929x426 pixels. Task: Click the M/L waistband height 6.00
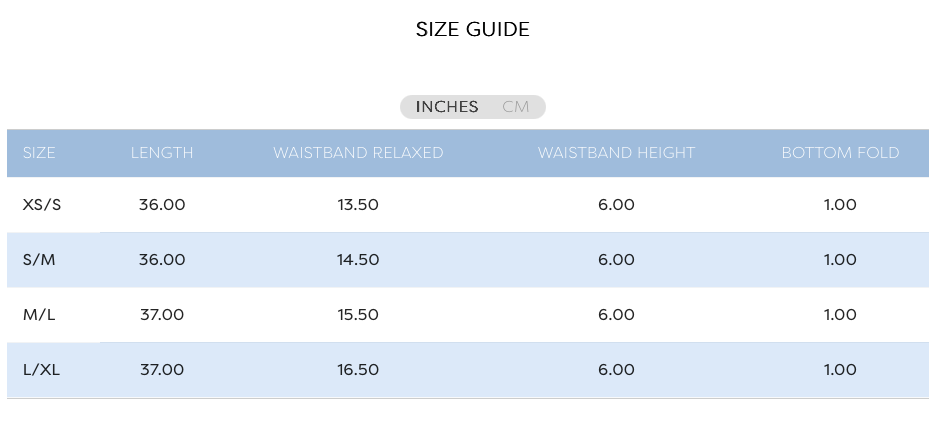click(616, 315)
